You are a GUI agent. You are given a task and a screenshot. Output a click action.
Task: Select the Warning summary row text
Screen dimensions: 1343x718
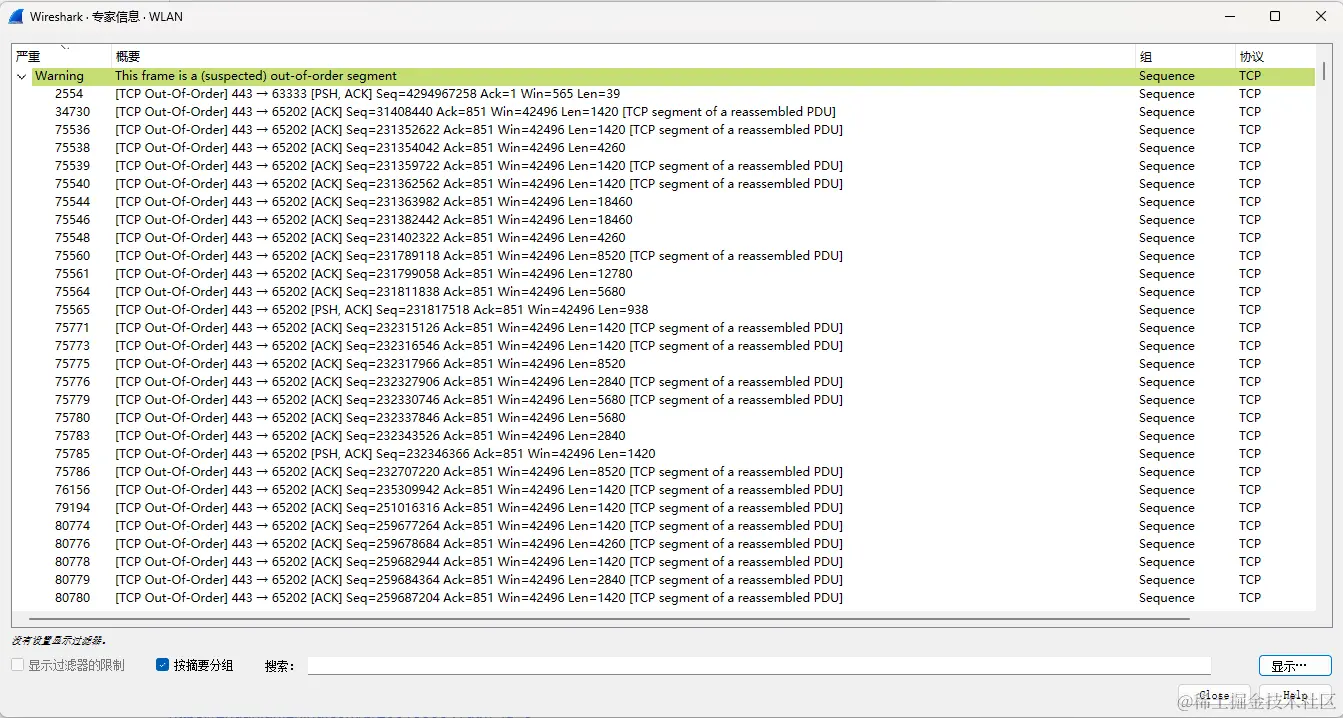point(256,76)
